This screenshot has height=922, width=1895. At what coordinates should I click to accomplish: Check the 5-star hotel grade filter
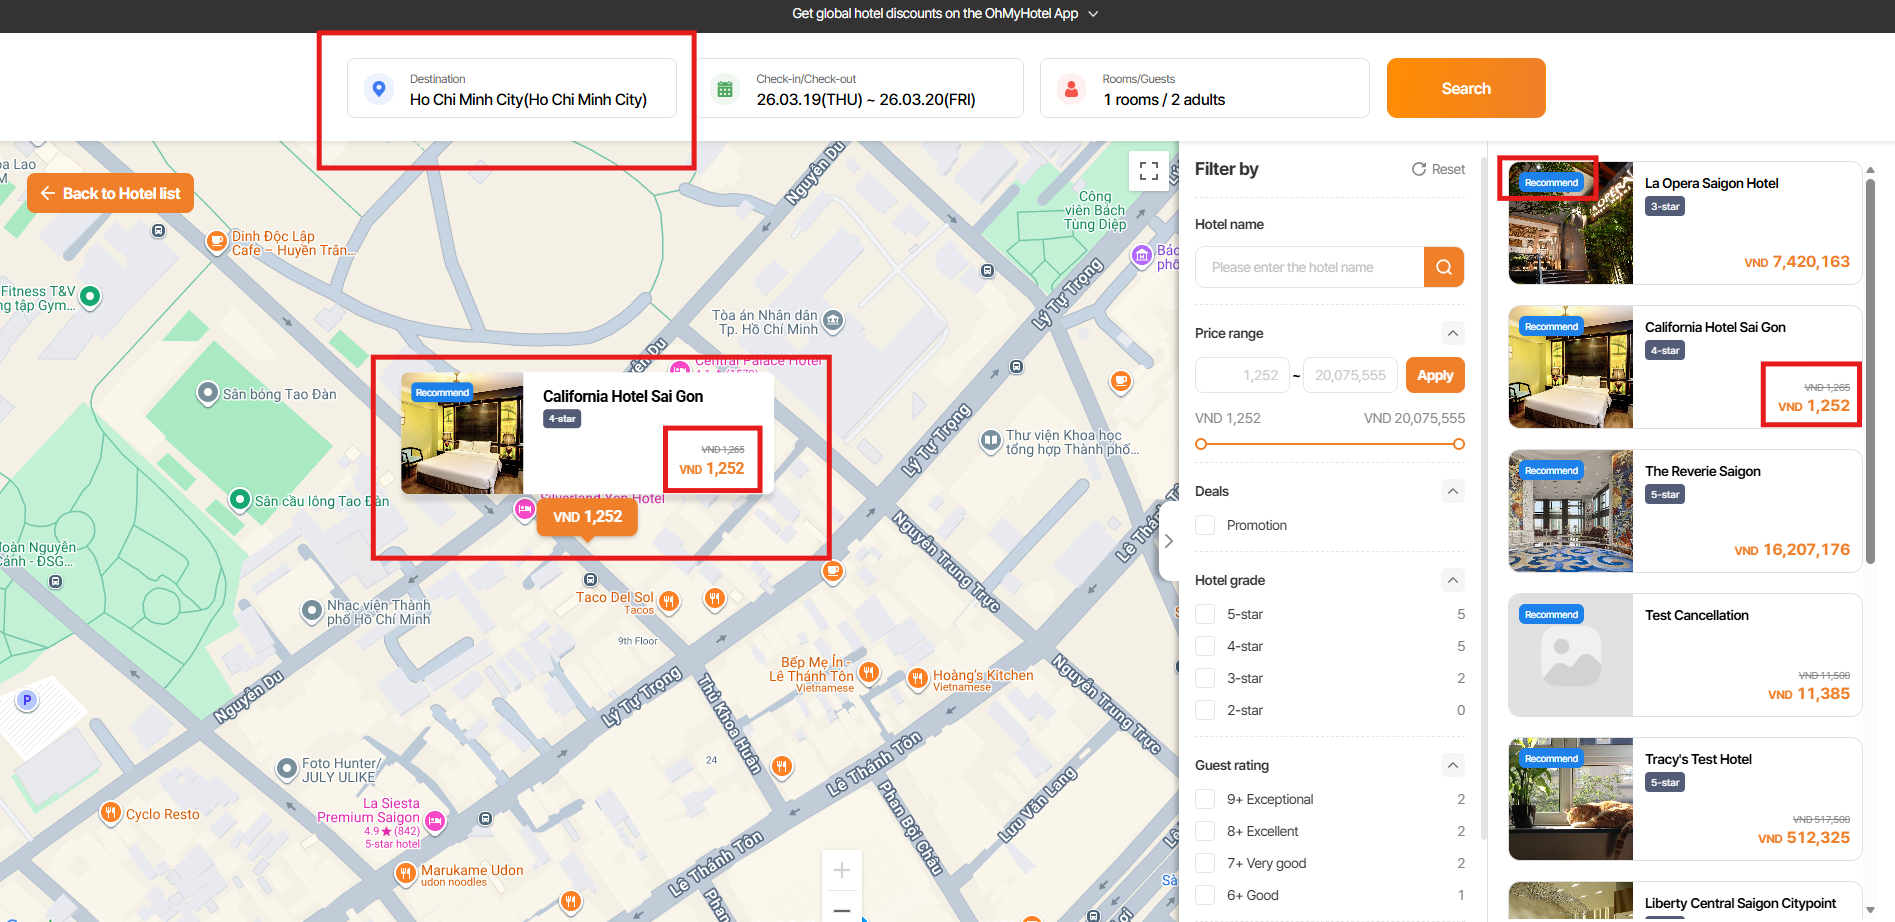click(1205, 614)
